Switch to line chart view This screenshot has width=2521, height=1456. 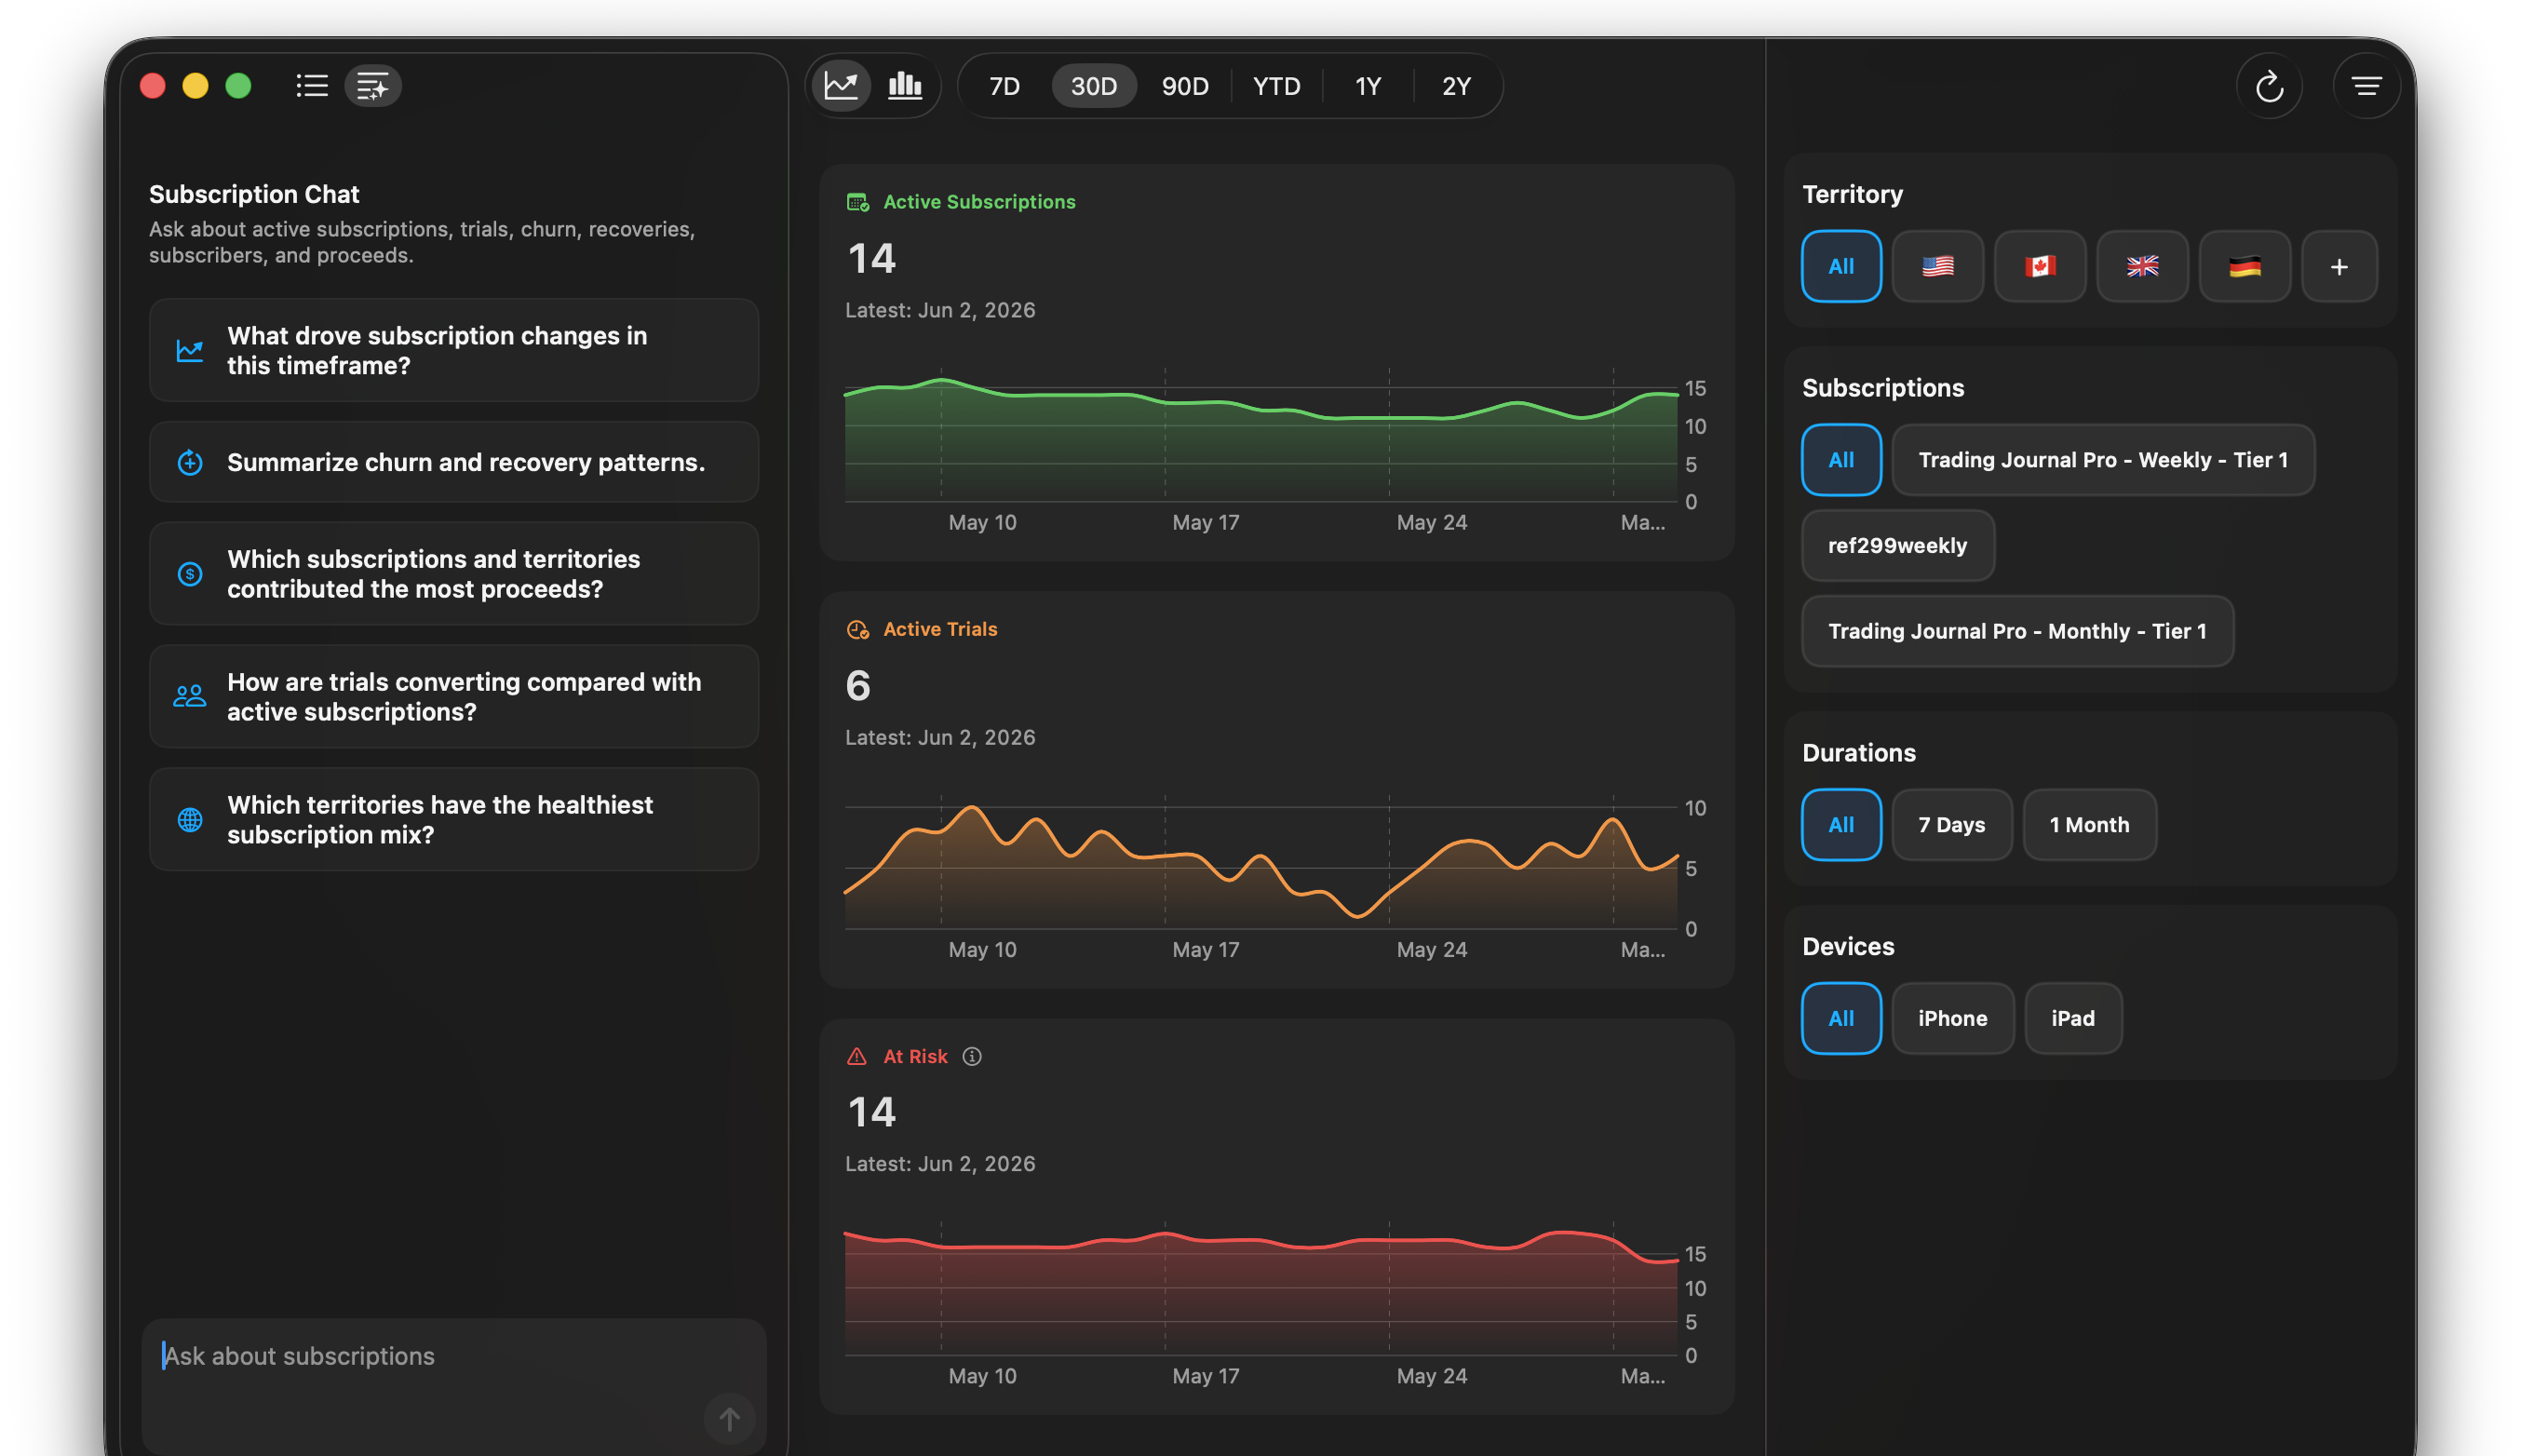click(841, 86)
